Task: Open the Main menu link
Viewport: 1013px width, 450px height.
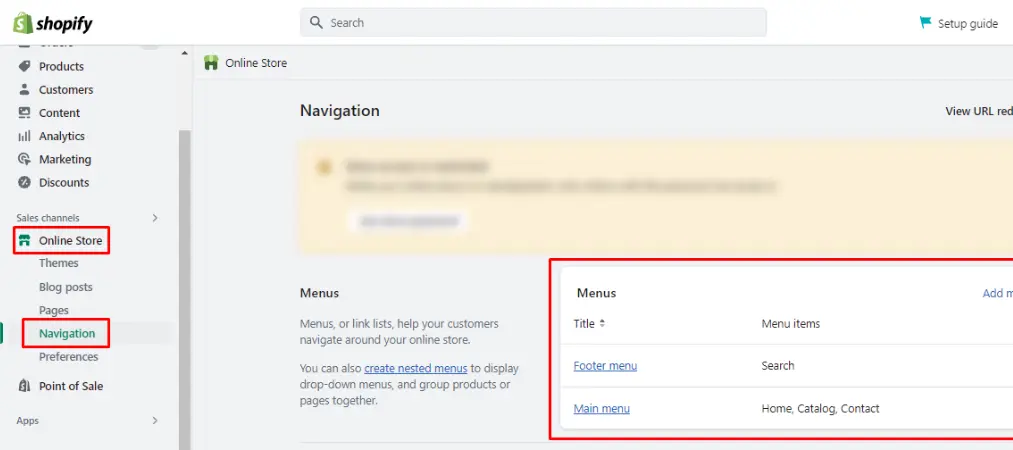Action: coord(601,409)
